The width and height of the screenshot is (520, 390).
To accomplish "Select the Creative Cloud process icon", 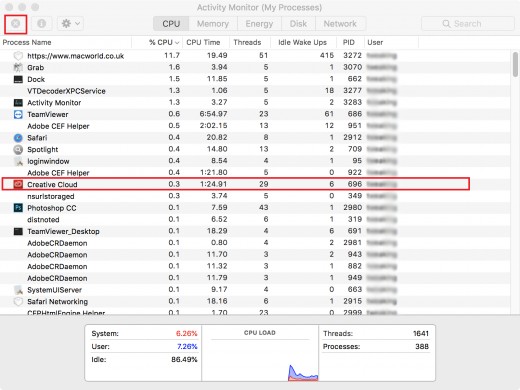I will [x=18, y=184].
